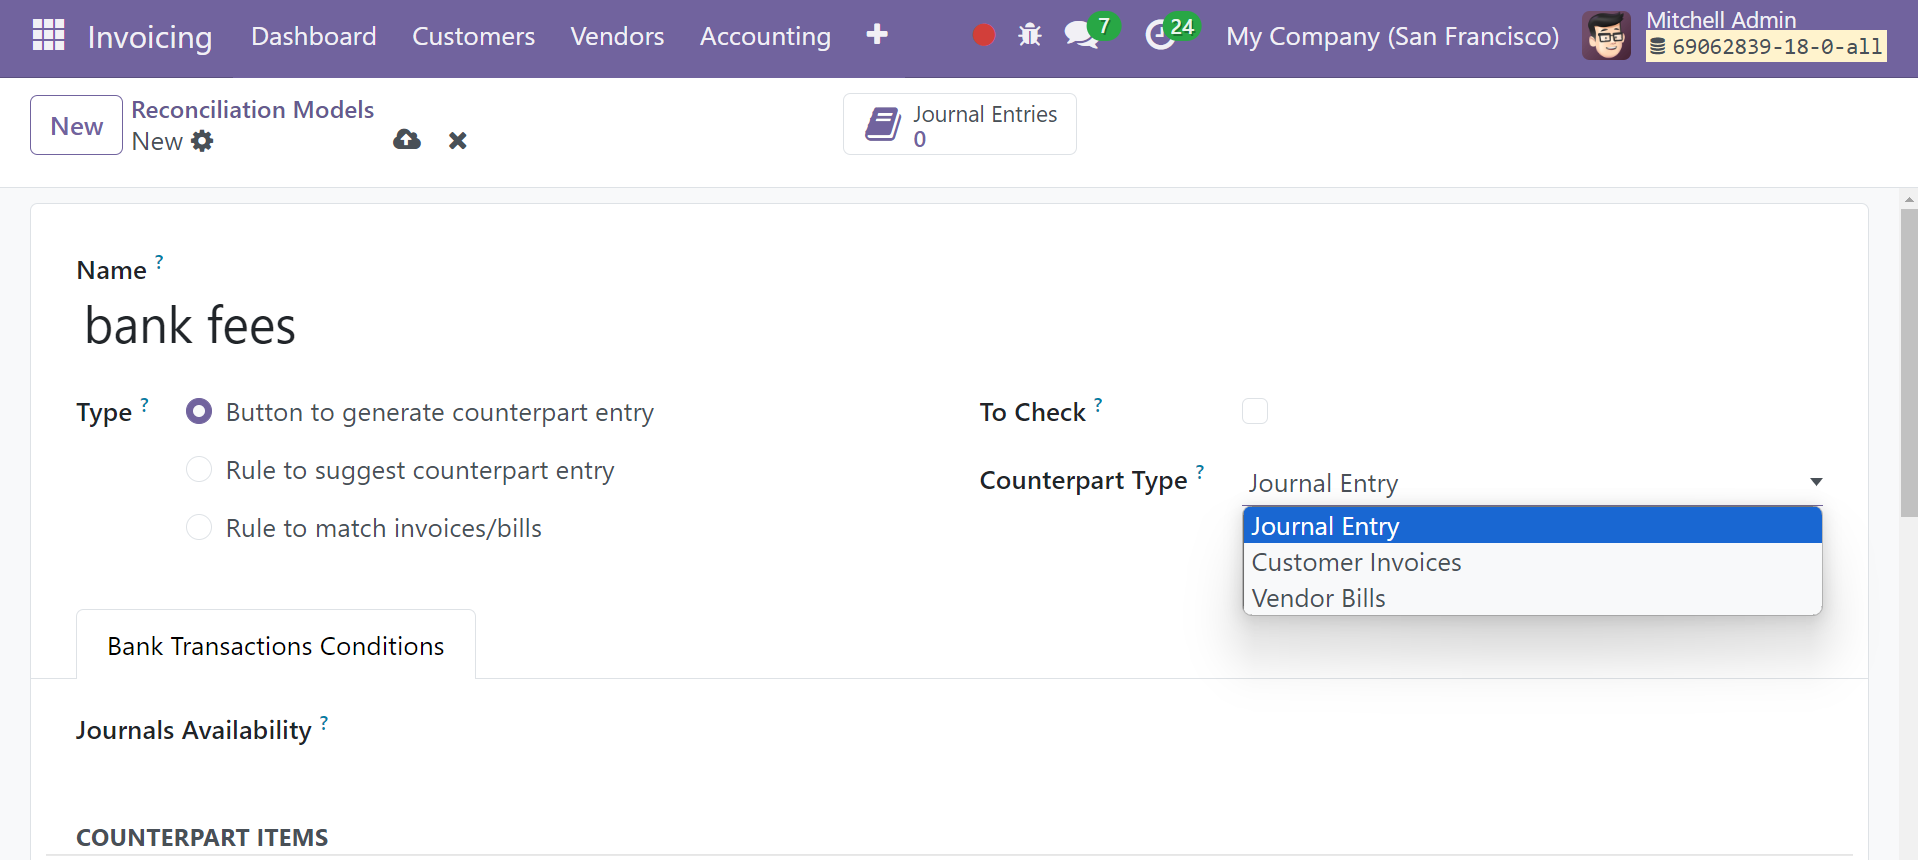The width and height of the screenshot is (1918, 860).
Task: Discard changes with the X icon
Action: click(x=458, y=141)
